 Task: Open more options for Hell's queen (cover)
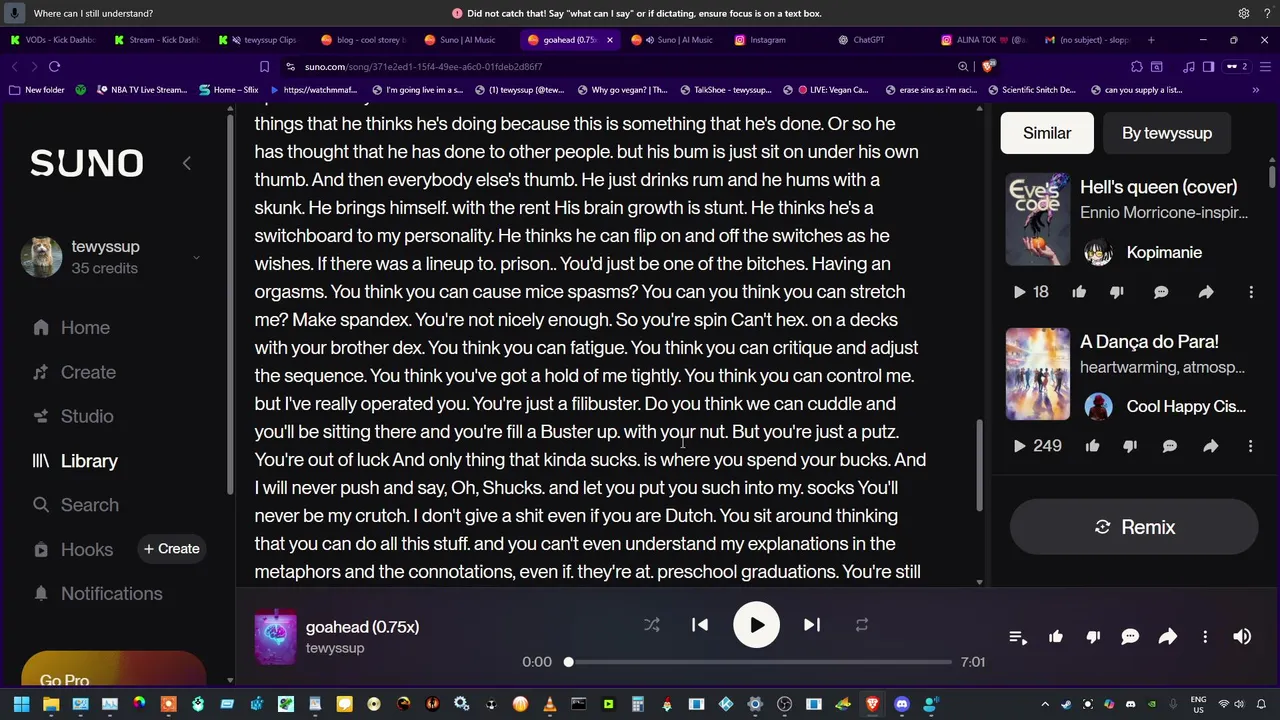[1251, 292]
